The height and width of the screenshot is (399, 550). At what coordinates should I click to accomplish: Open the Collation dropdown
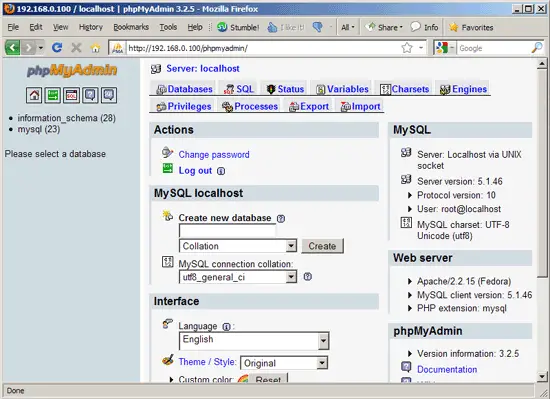coord(238,246)
